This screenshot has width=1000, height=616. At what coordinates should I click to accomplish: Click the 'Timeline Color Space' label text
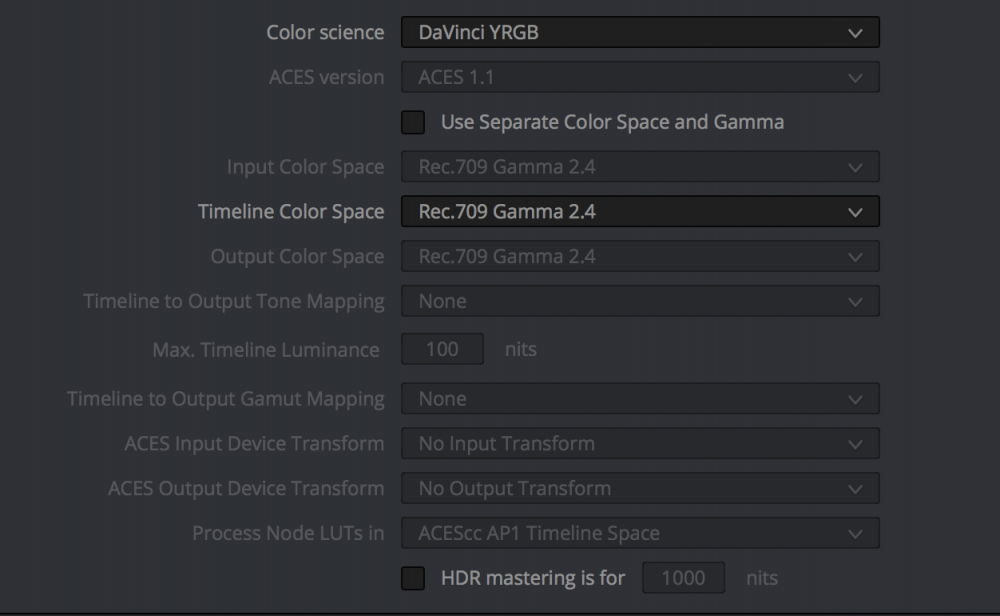(291, 212)
